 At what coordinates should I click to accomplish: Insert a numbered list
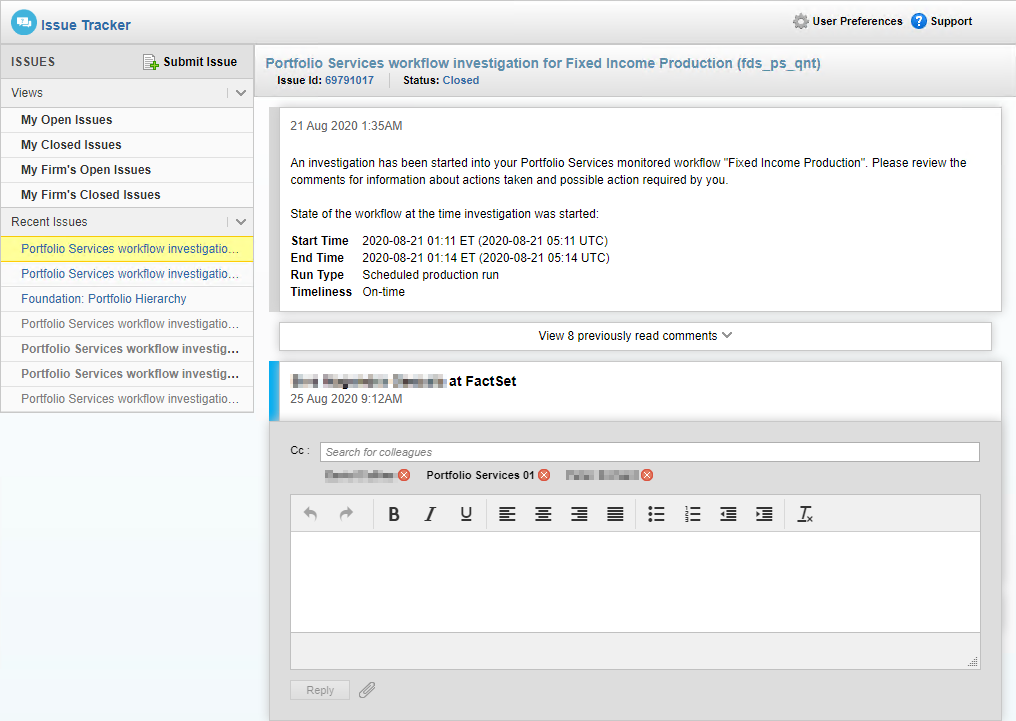point(692,514)
